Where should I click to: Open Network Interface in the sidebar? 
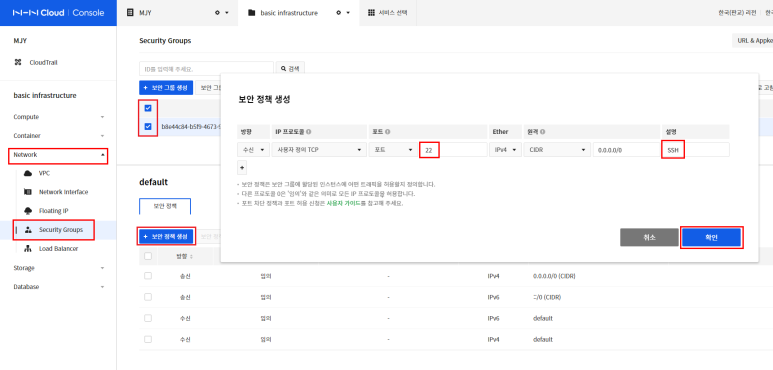point(64,192)
